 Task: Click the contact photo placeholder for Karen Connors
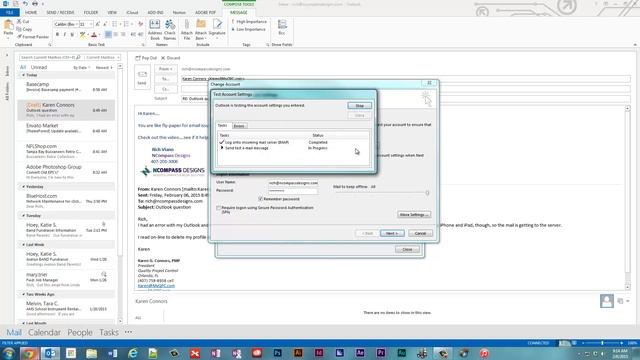click(x=607, y=301)
